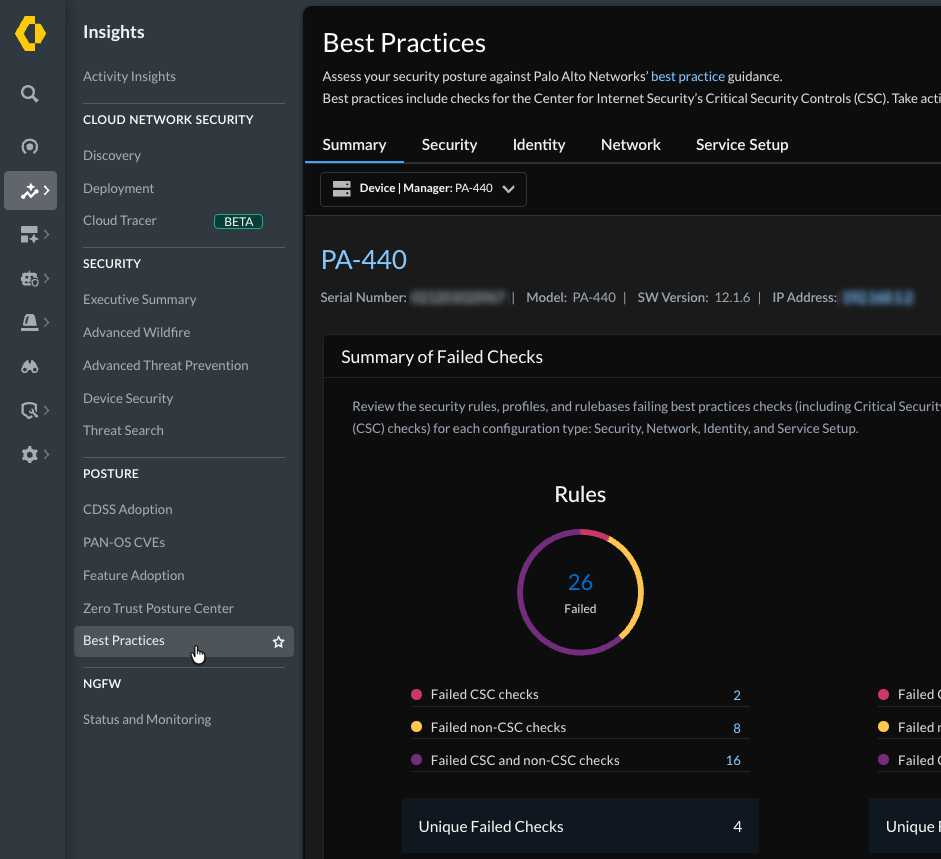Click the 26 Failed count in chart

pyautogui.click(x=580, y=582)
